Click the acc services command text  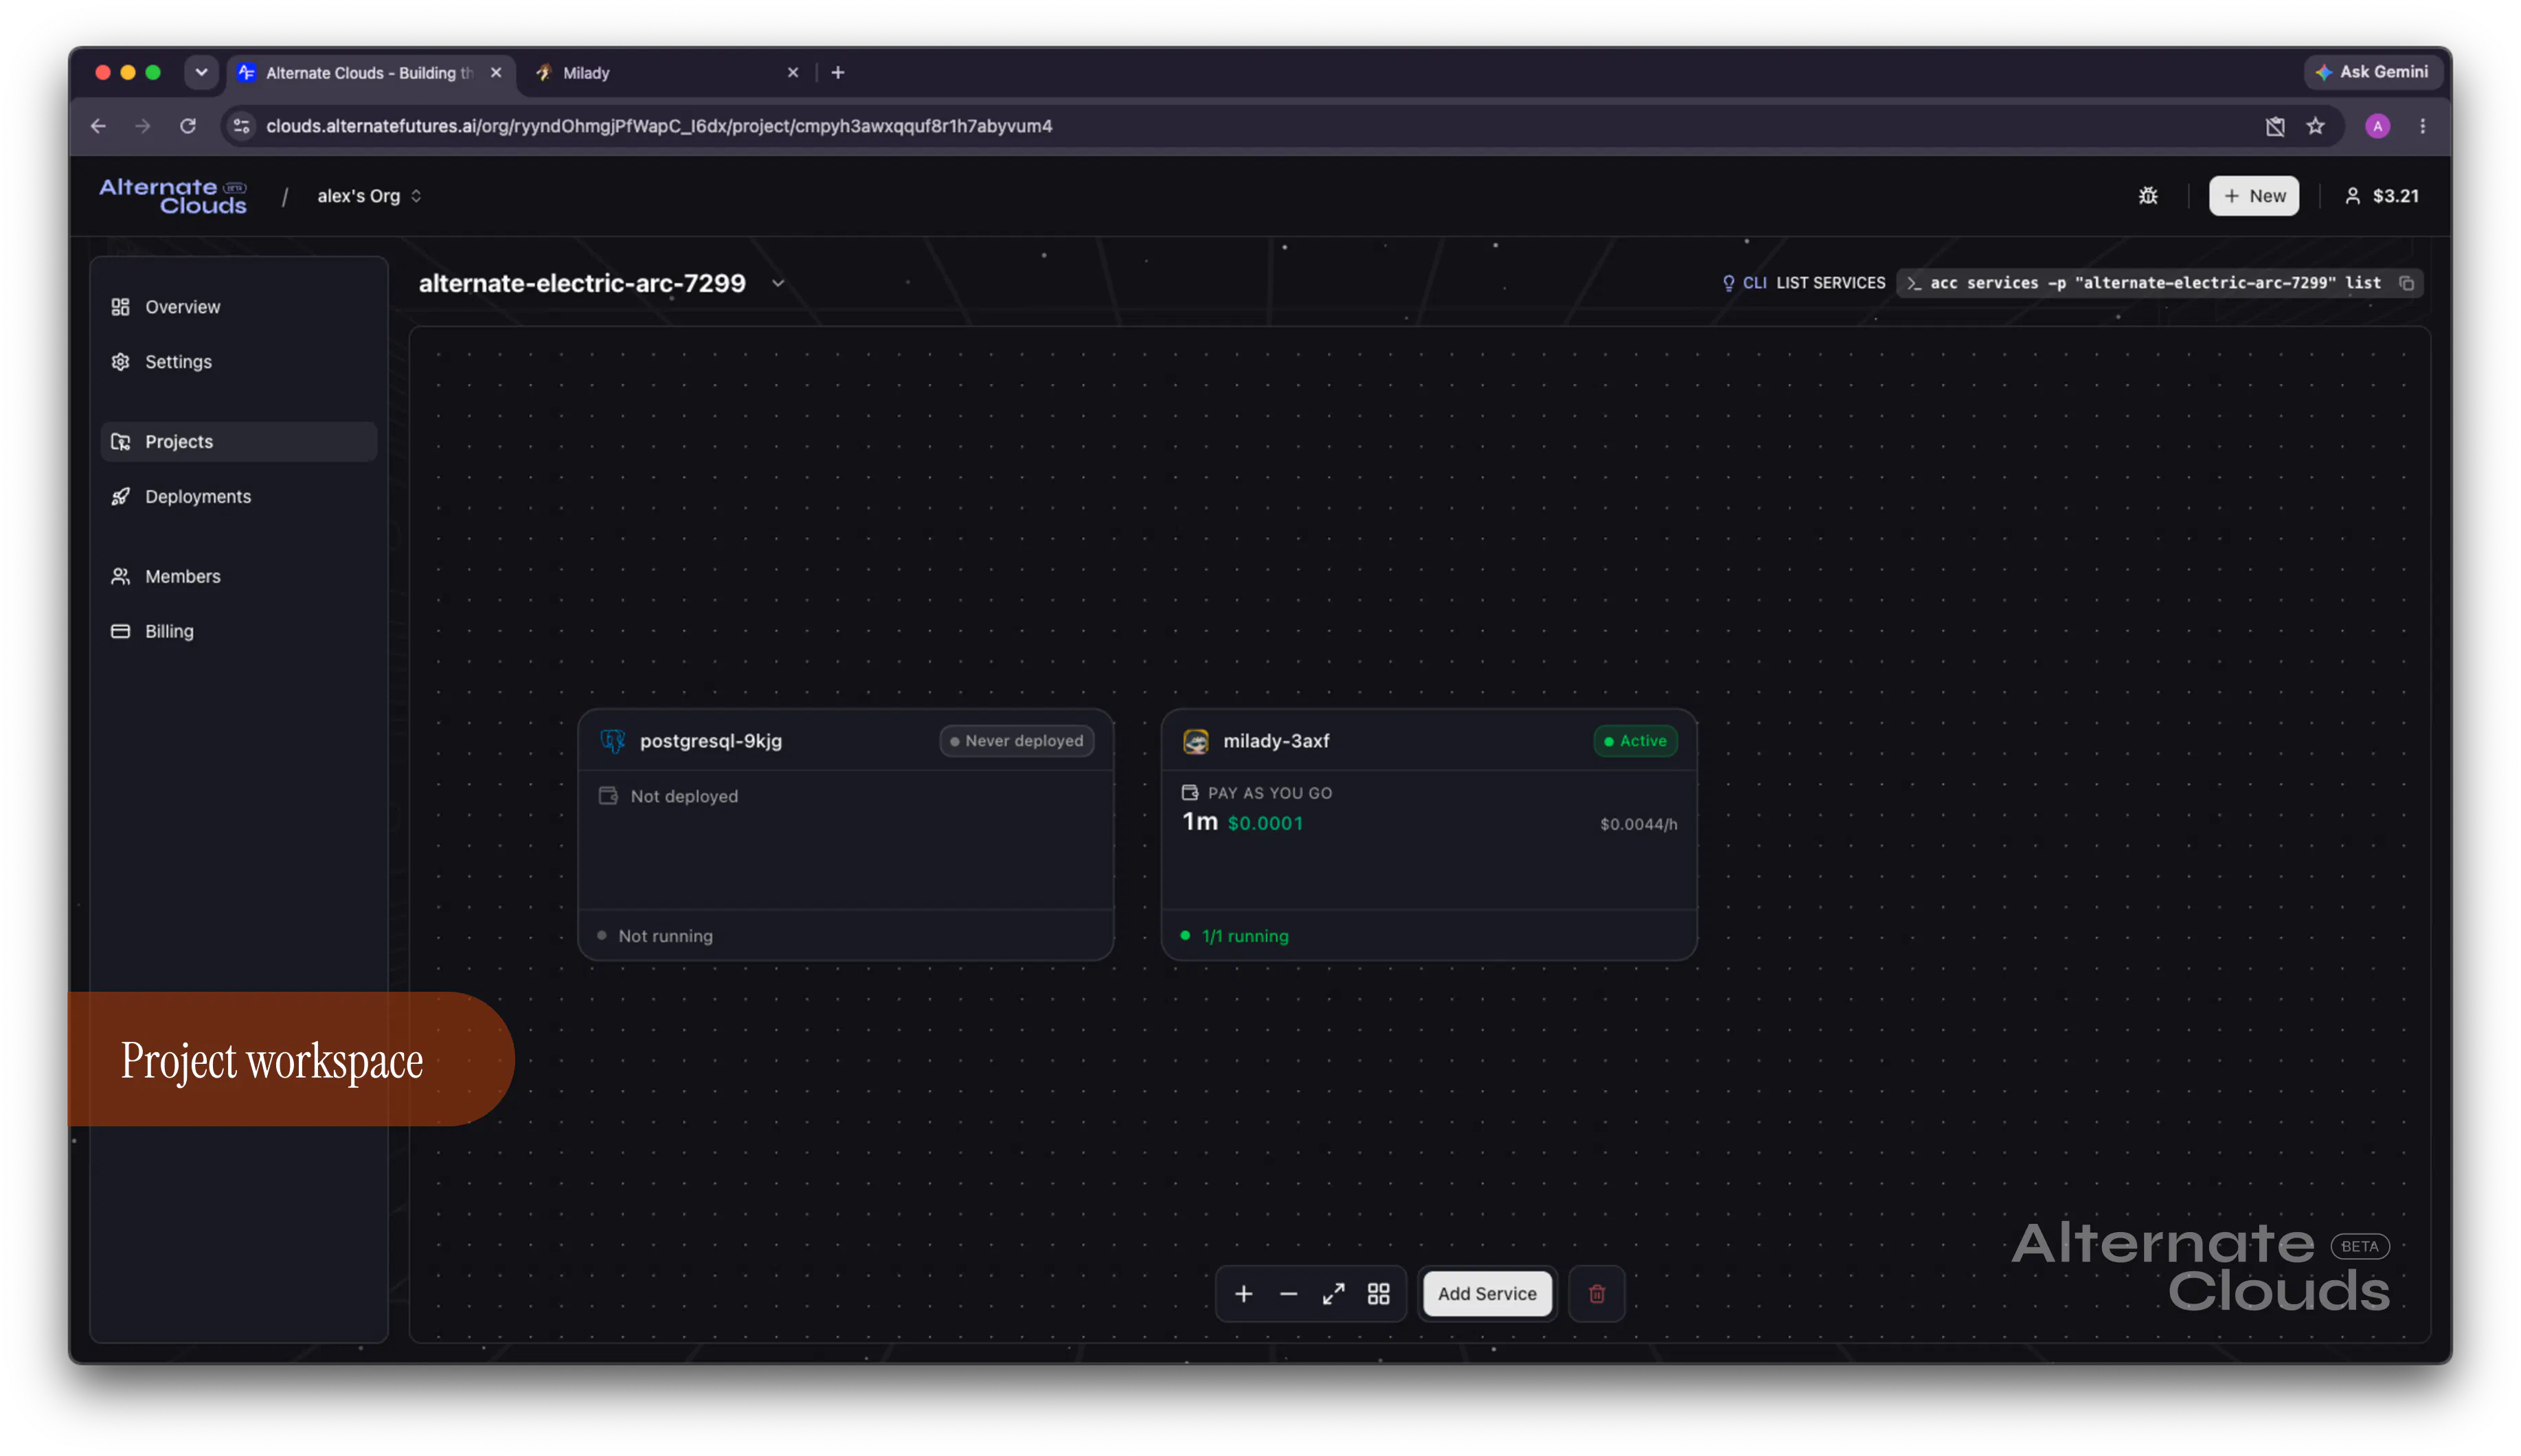(x=2155, y=283)
